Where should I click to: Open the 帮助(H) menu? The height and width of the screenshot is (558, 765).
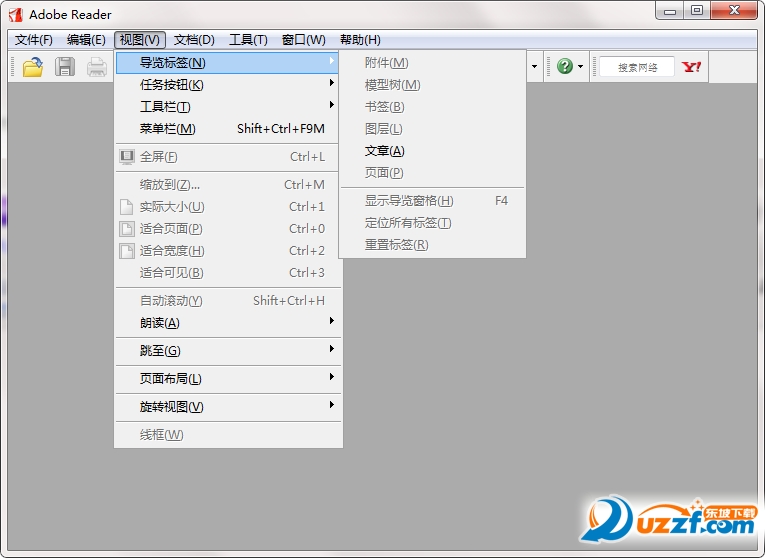(x=360, y=40)
